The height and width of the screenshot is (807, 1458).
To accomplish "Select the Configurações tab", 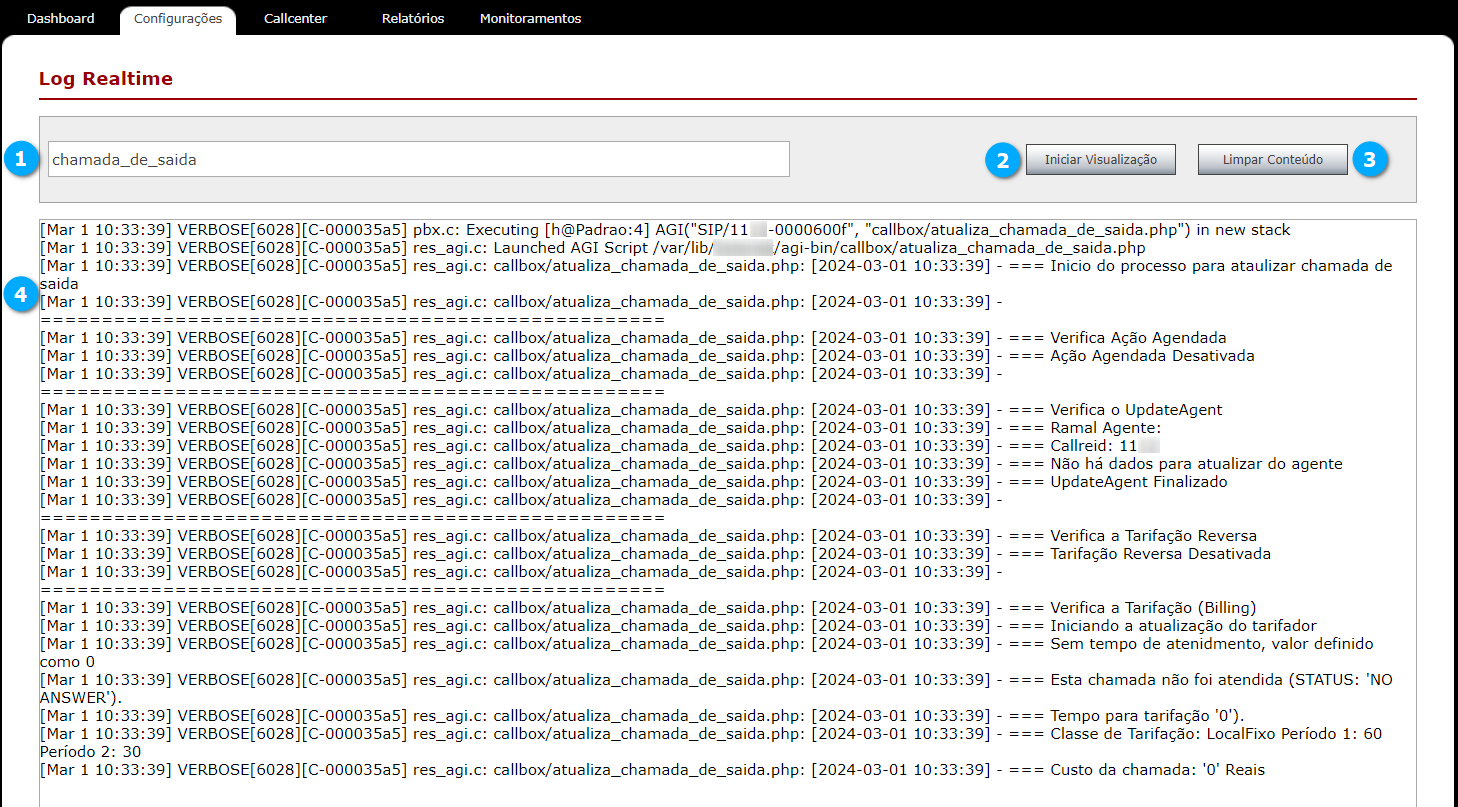I will (x=178, y=19).
